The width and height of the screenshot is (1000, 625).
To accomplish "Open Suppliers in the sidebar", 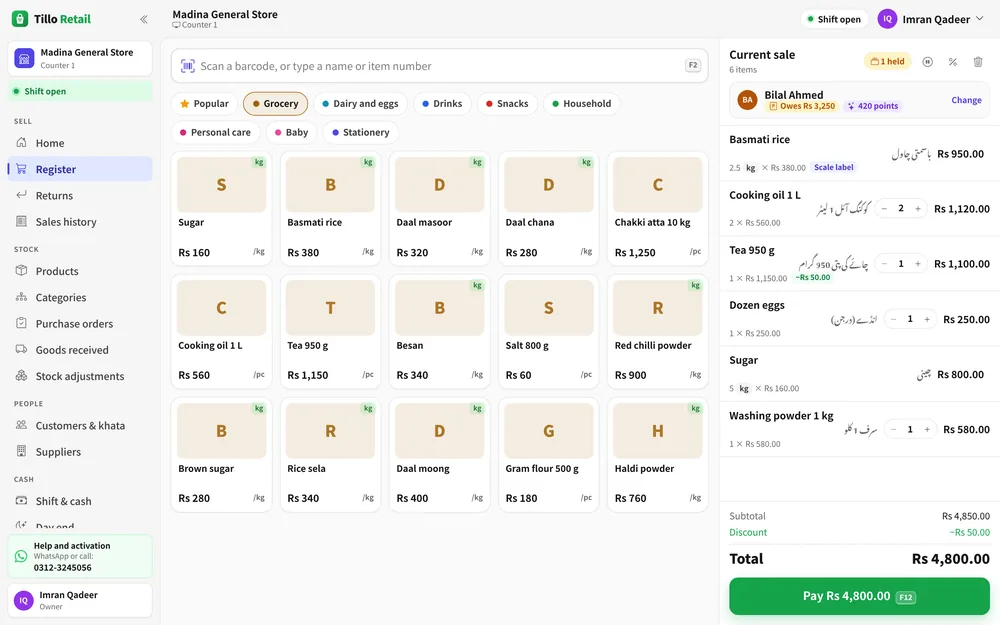I will coord(80,452).
